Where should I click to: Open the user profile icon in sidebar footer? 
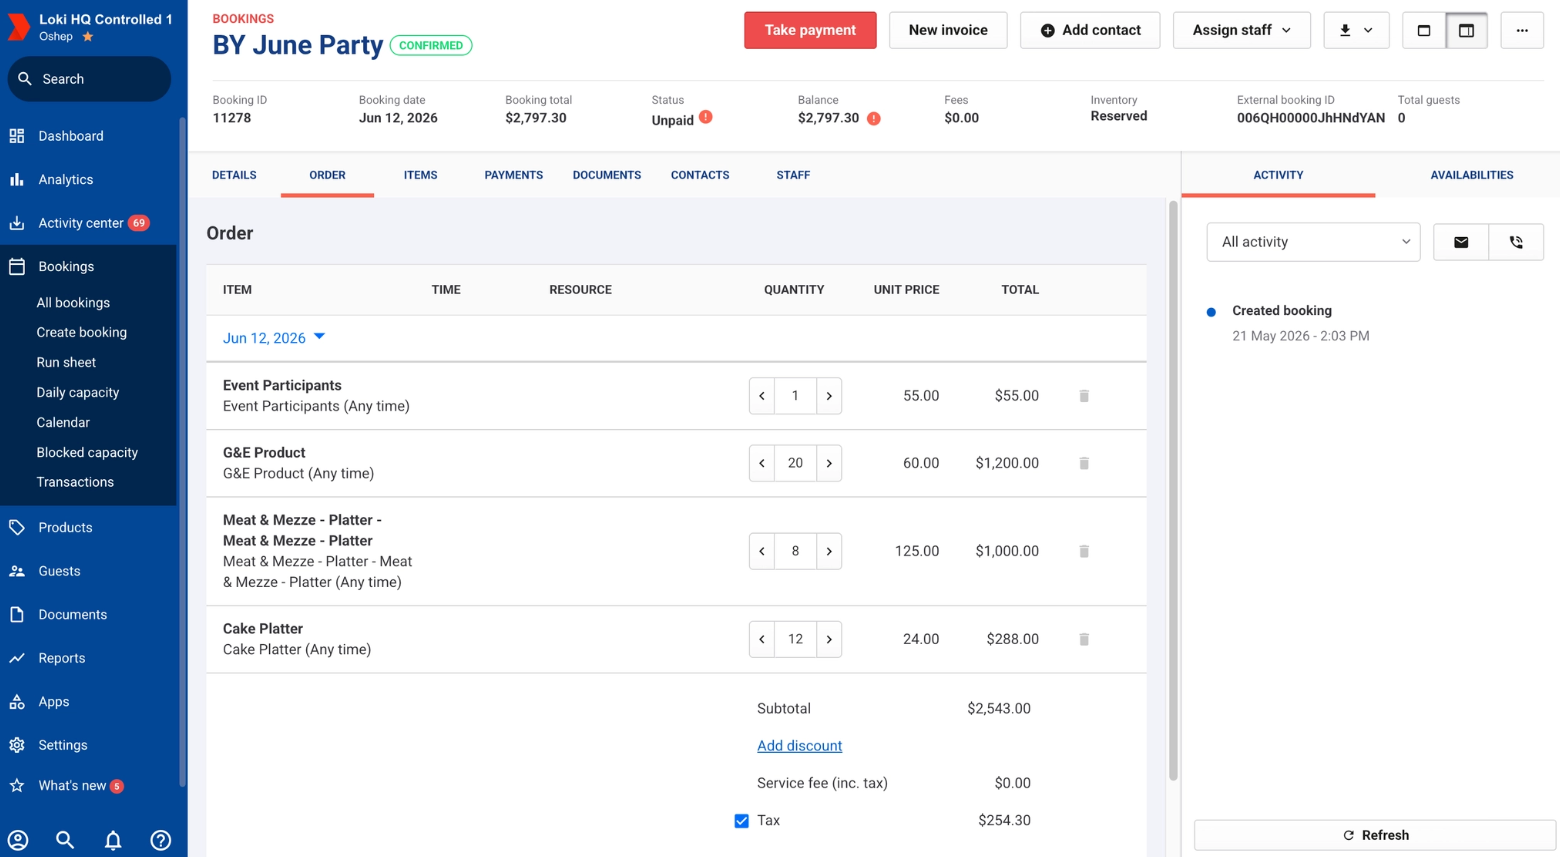pos(18,840)
